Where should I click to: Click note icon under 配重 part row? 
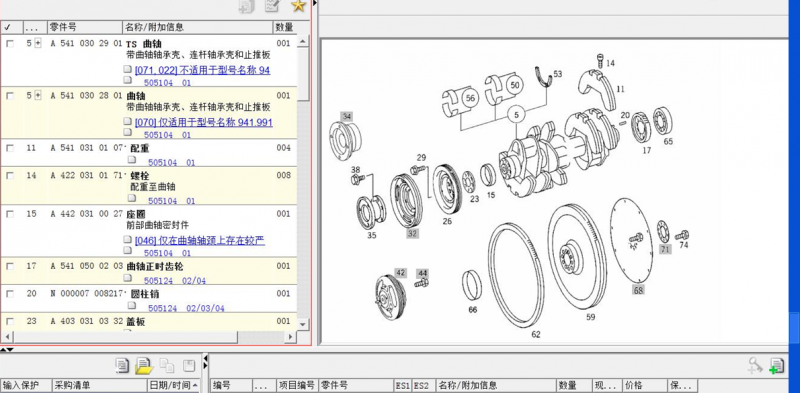(x=132, y=160)
